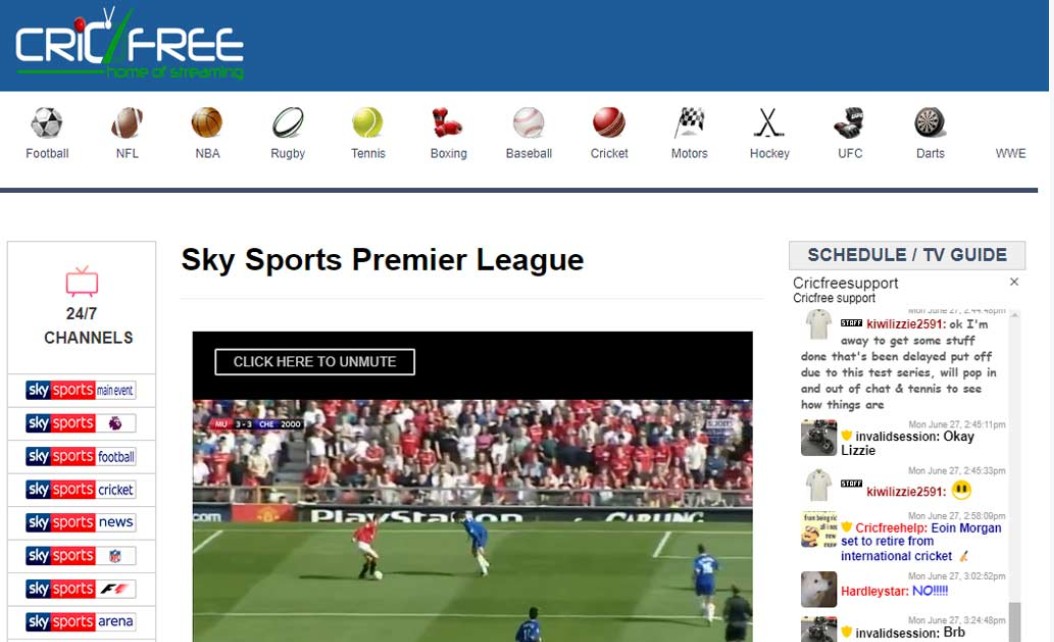Open the Schedule / TV Guide button
Viewport: 1054px width, 642px height.
click(x=907, y=255)
